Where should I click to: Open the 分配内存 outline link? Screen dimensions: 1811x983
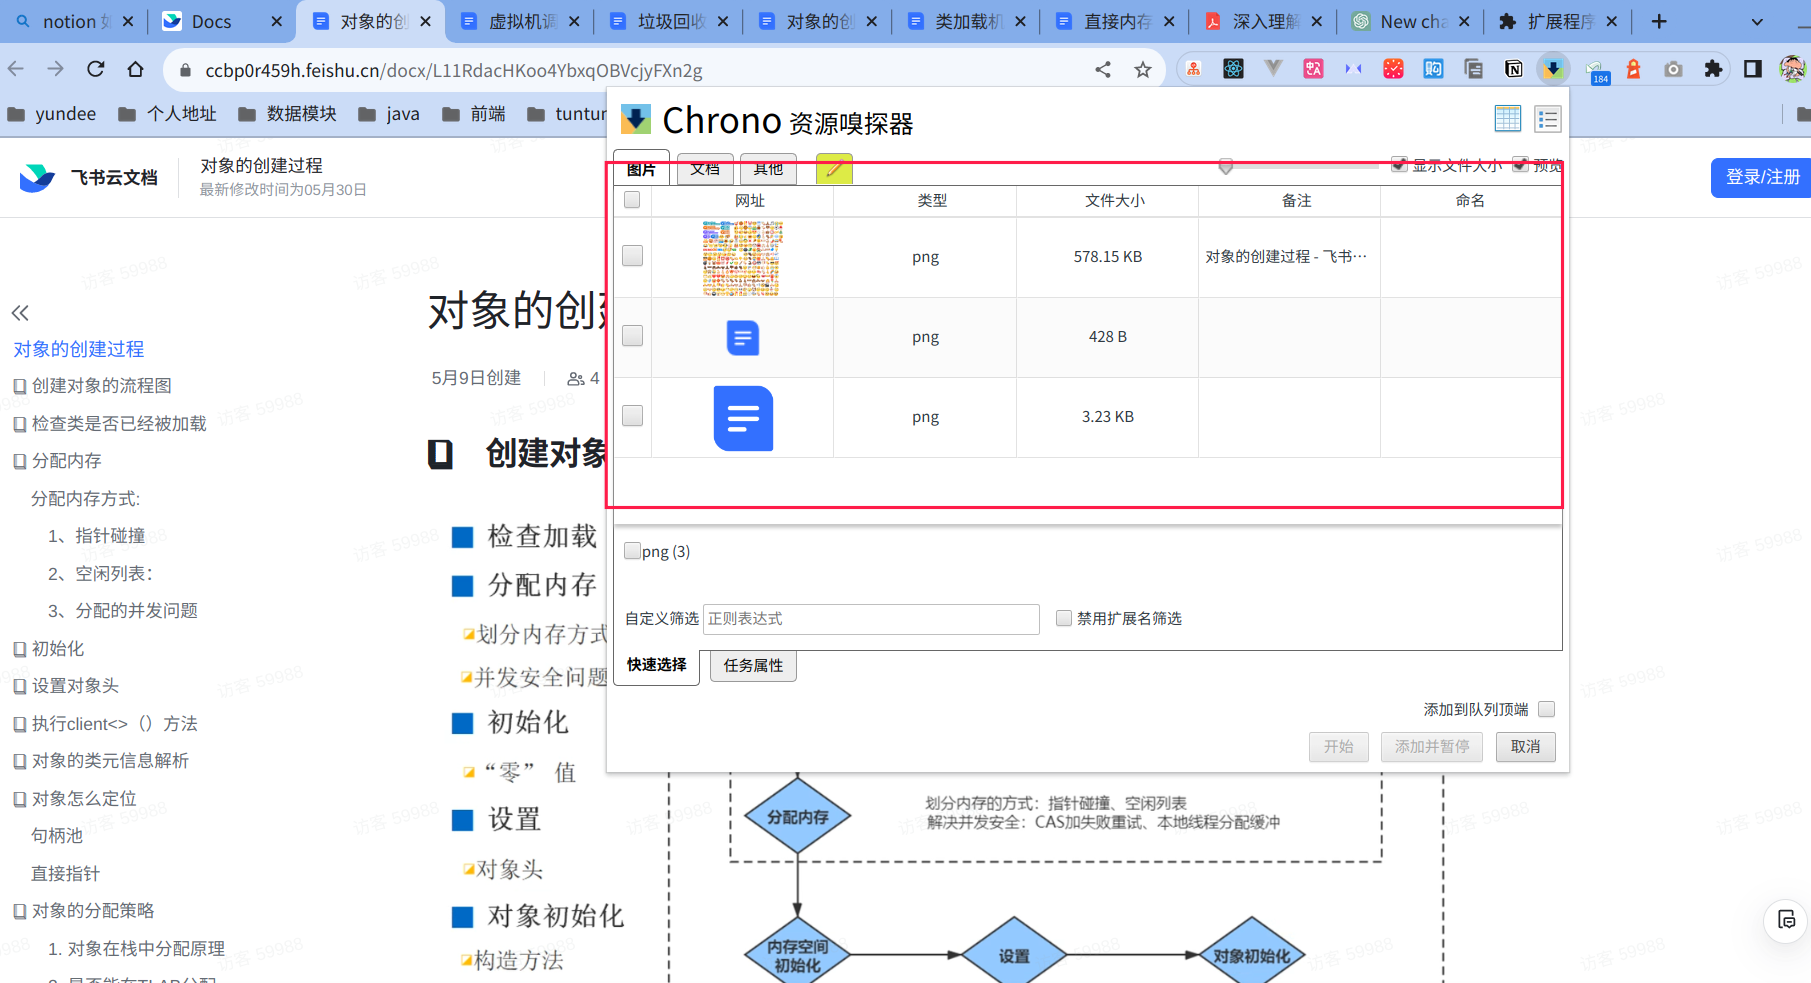(x=66, y=461)
